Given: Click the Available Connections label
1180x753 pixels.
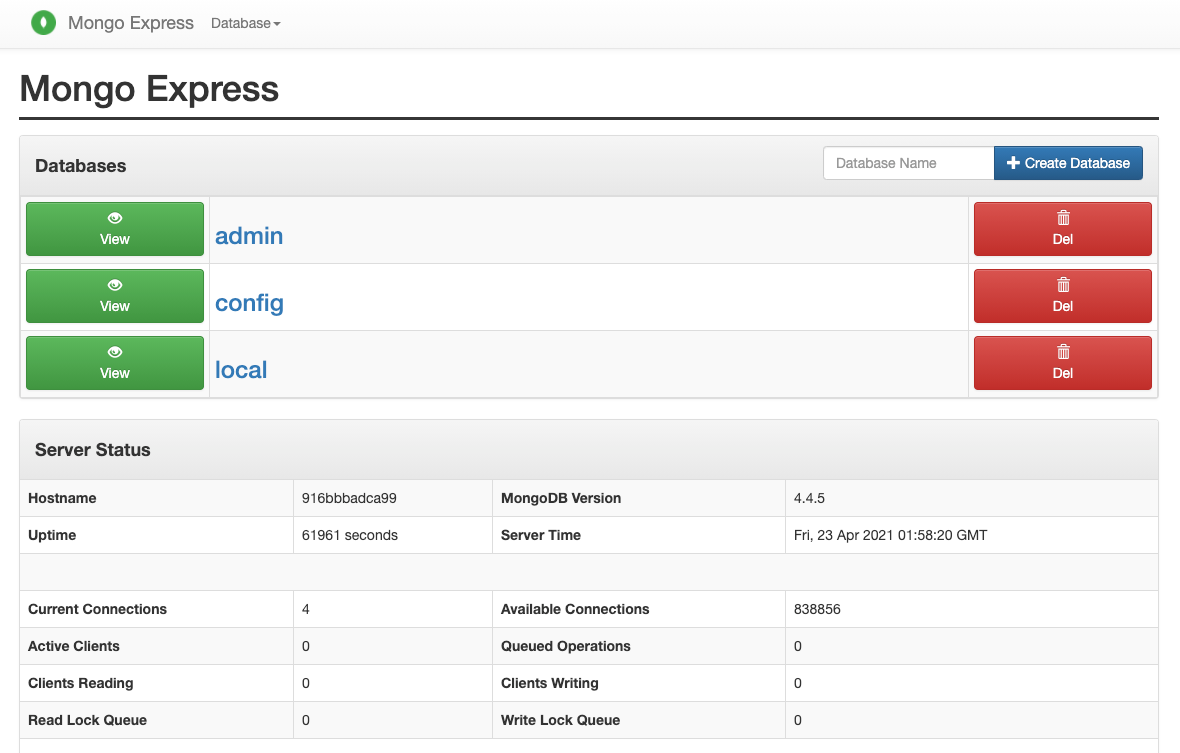Looking at the screenshot, I should pos(575,609).
